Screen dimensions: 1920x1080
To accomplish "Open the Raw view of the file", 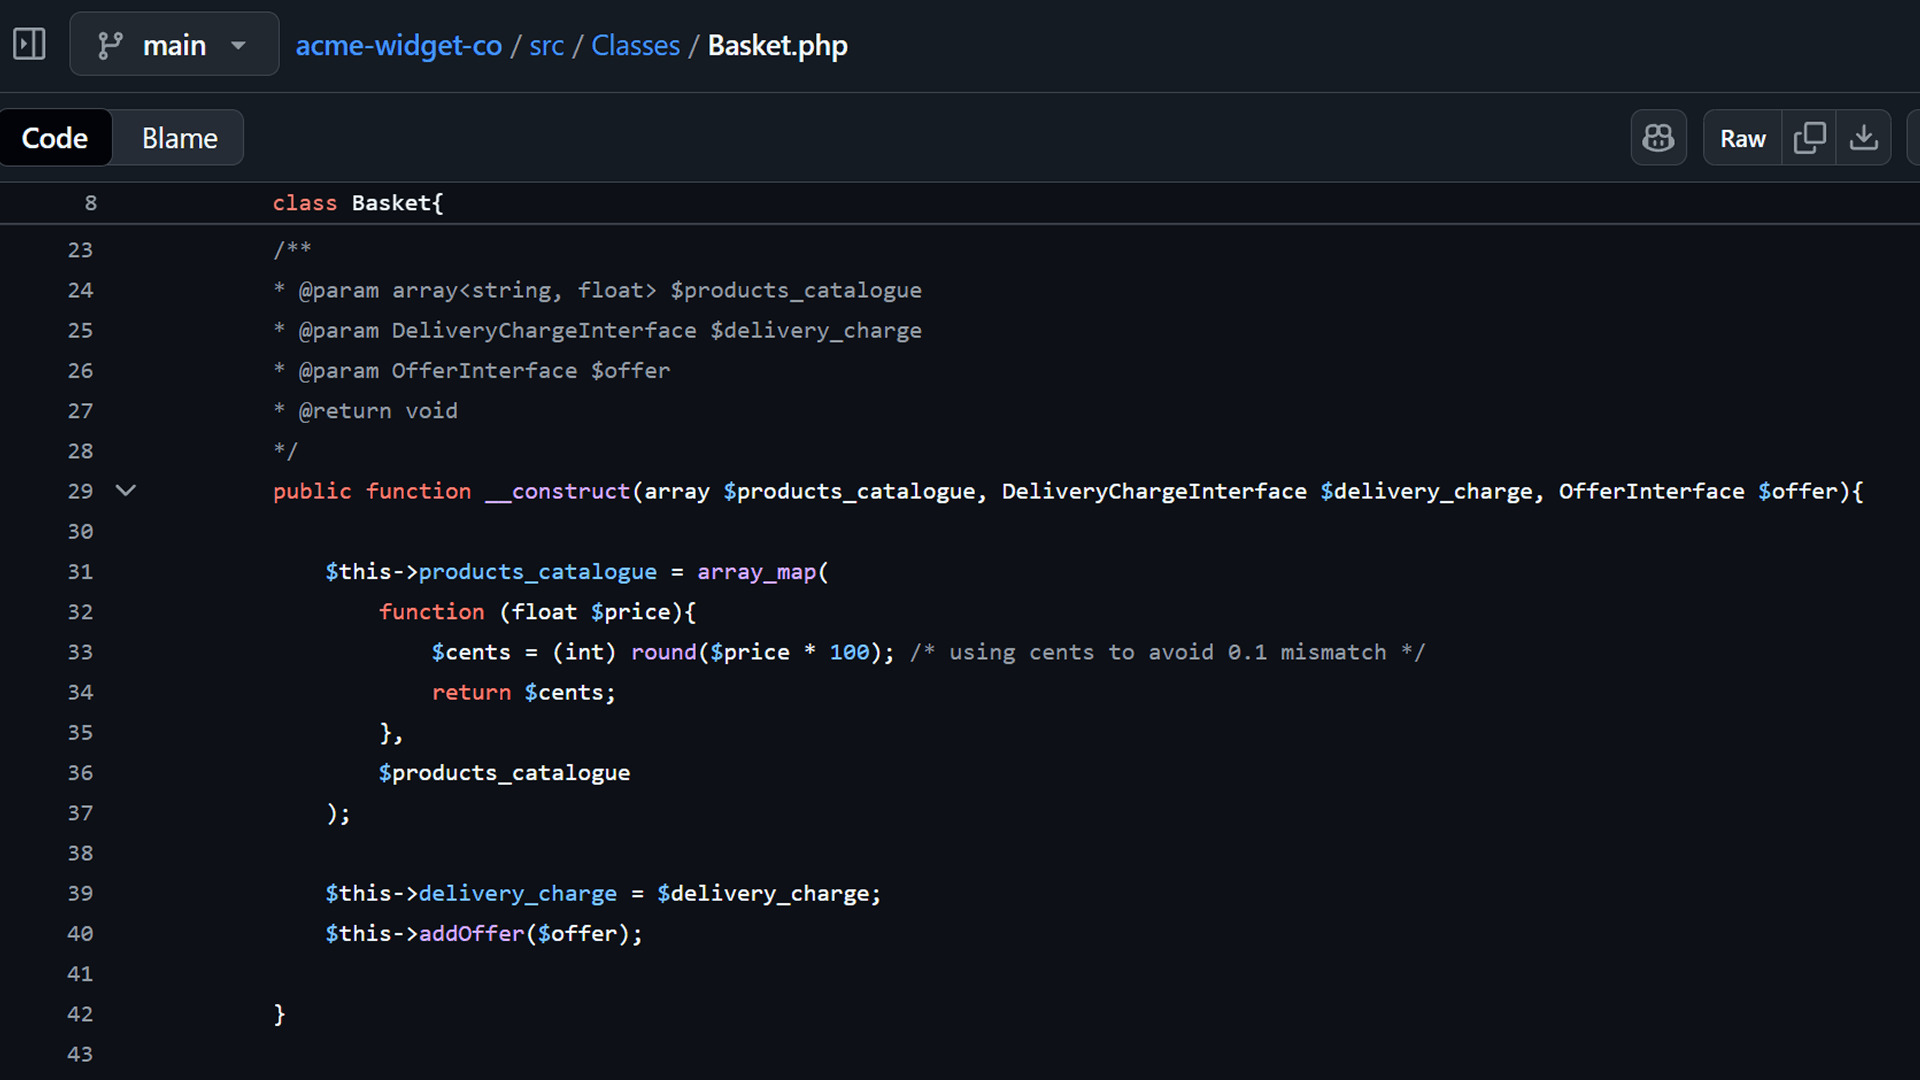I will (1742, 137).
